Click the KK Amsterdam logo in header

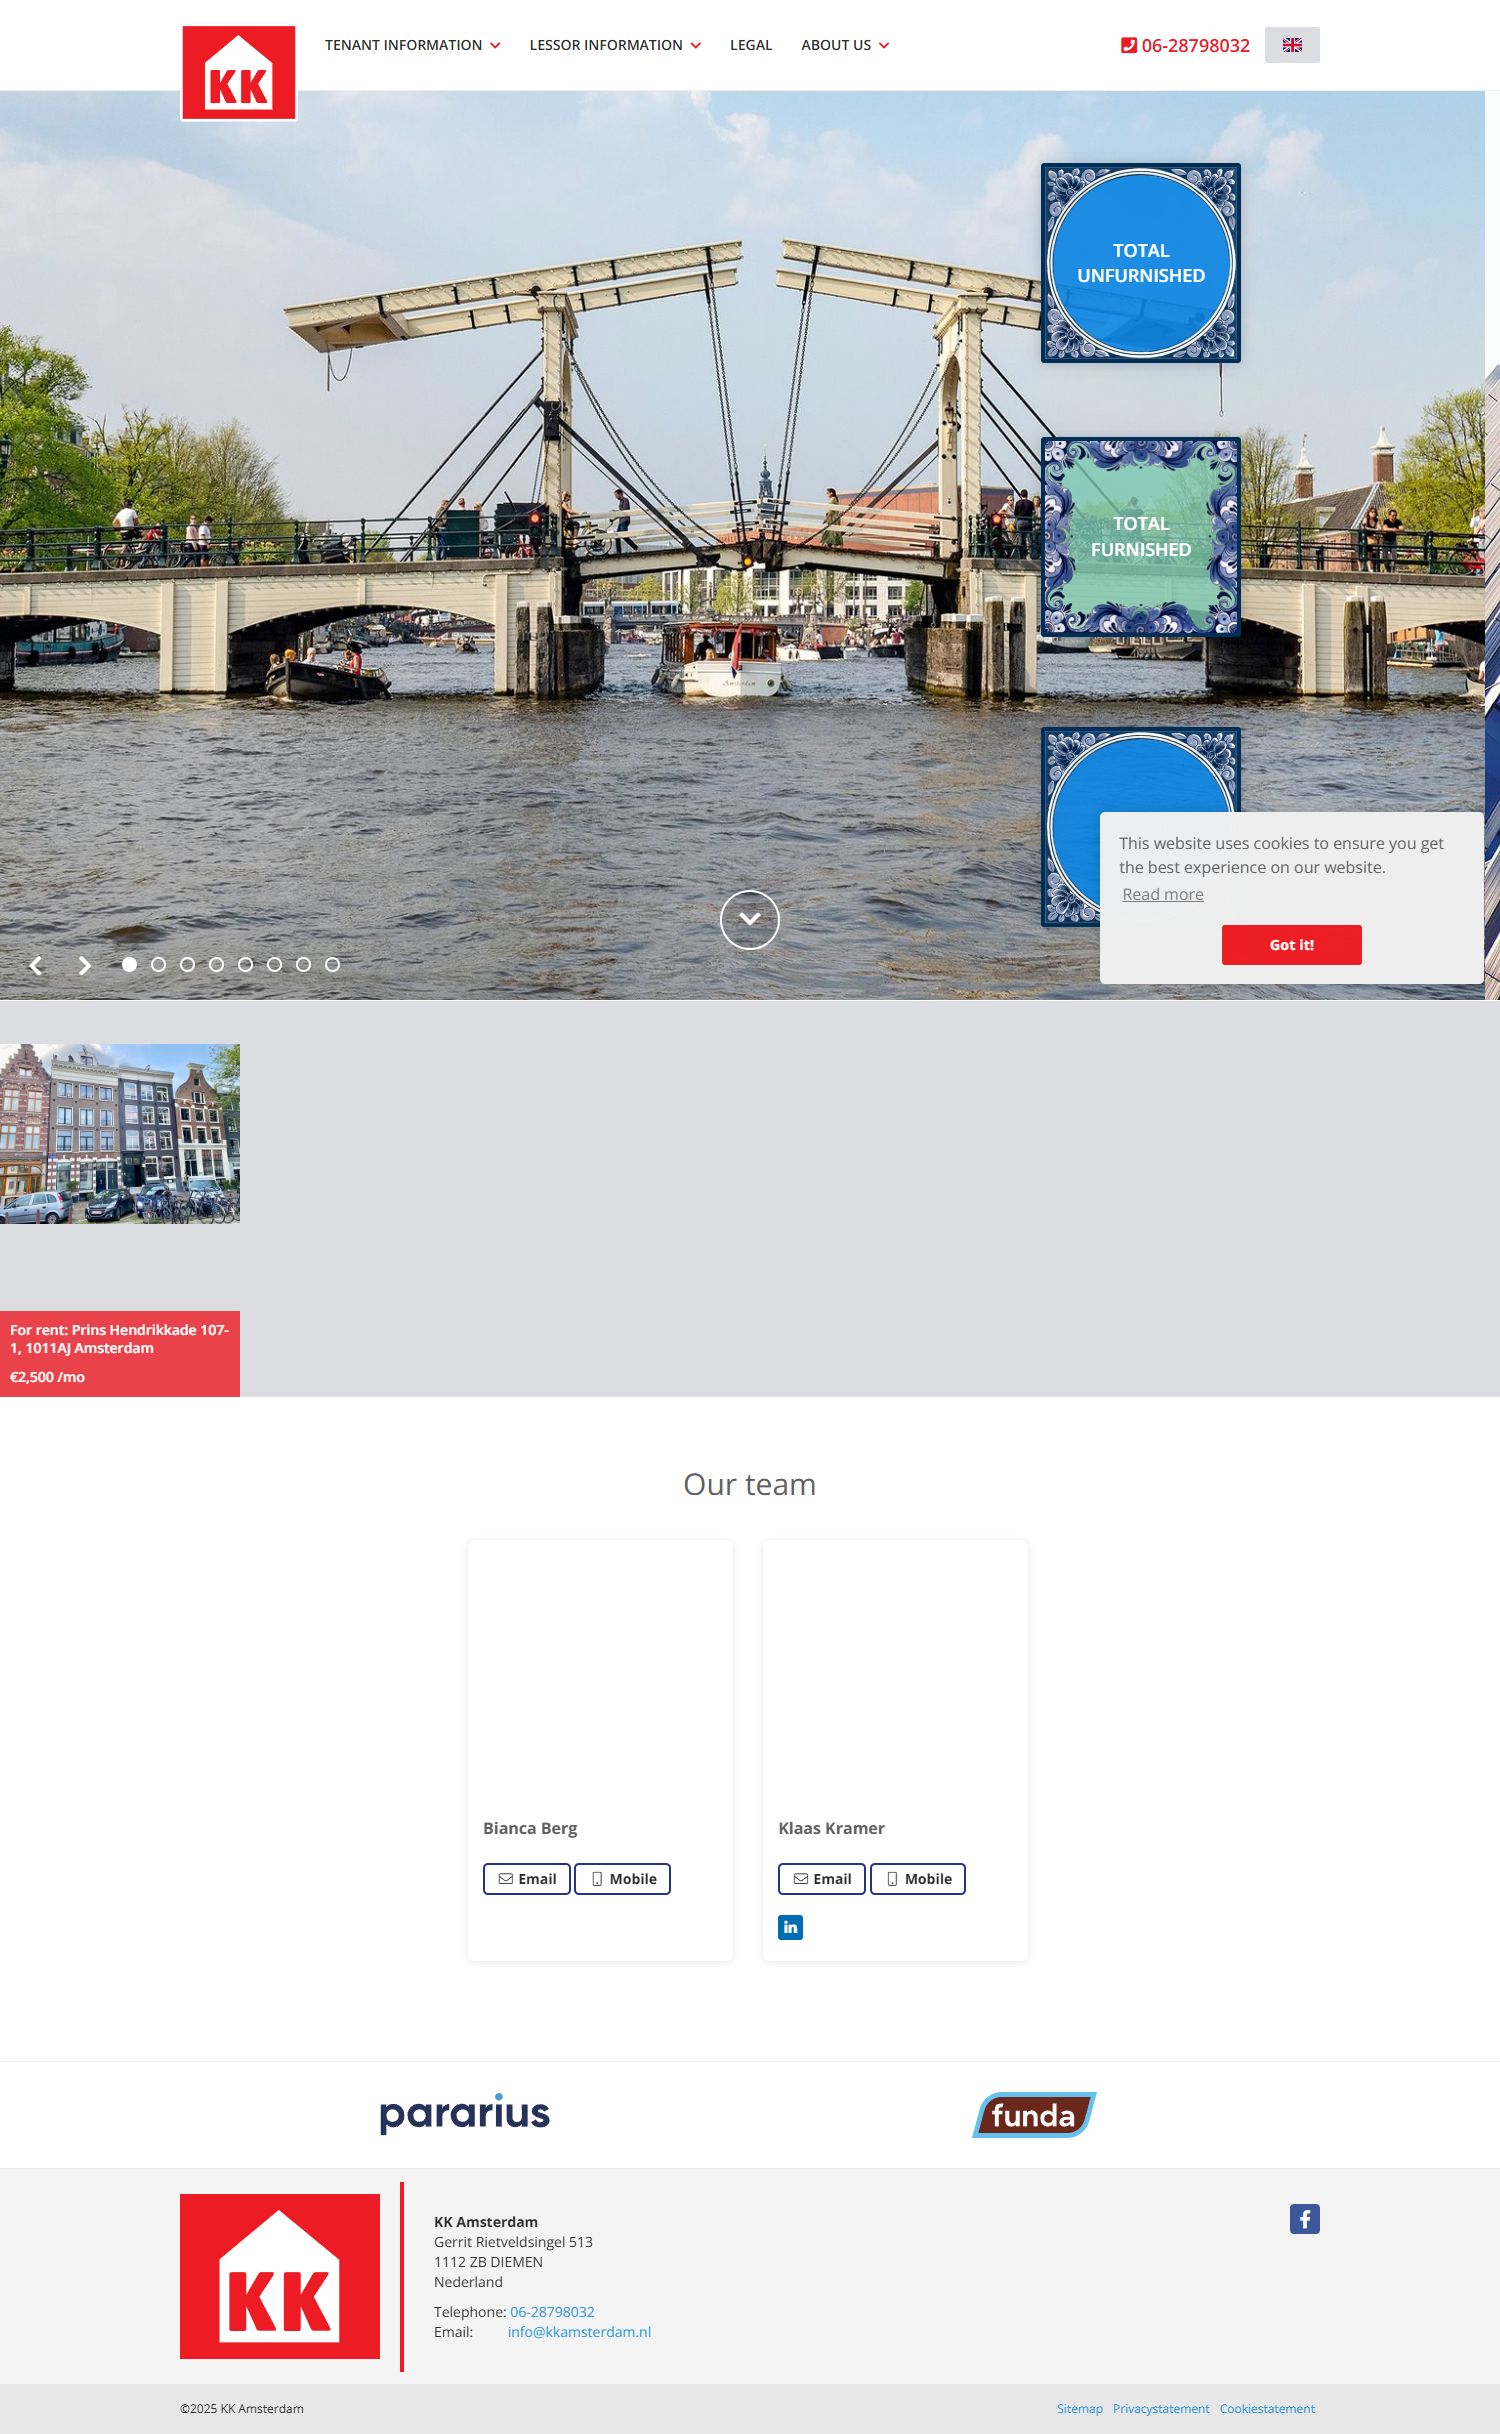pos(239,73)
